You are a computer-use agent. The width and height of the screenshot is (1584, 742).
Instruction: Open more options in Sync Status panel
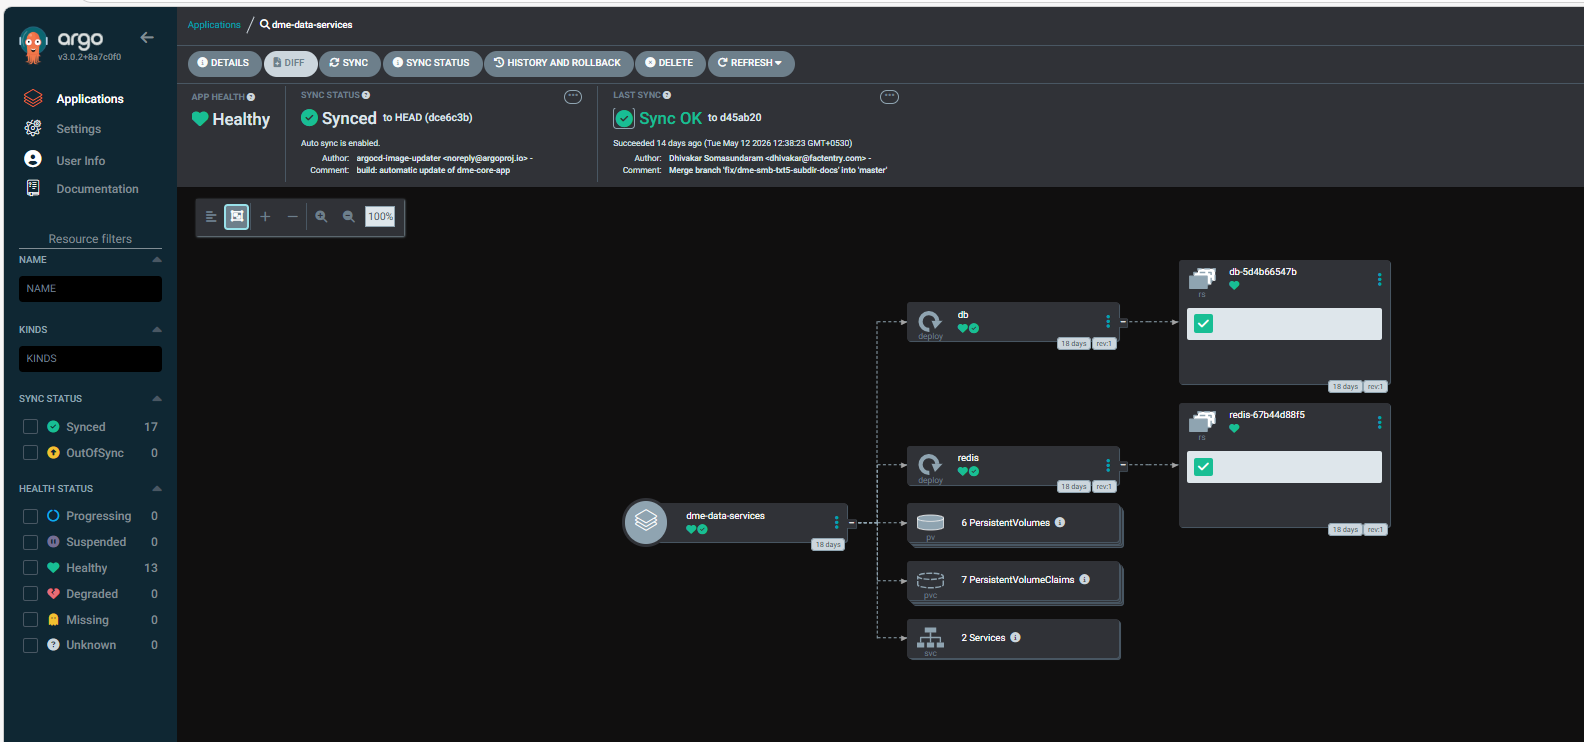click(x=573, y=97)
